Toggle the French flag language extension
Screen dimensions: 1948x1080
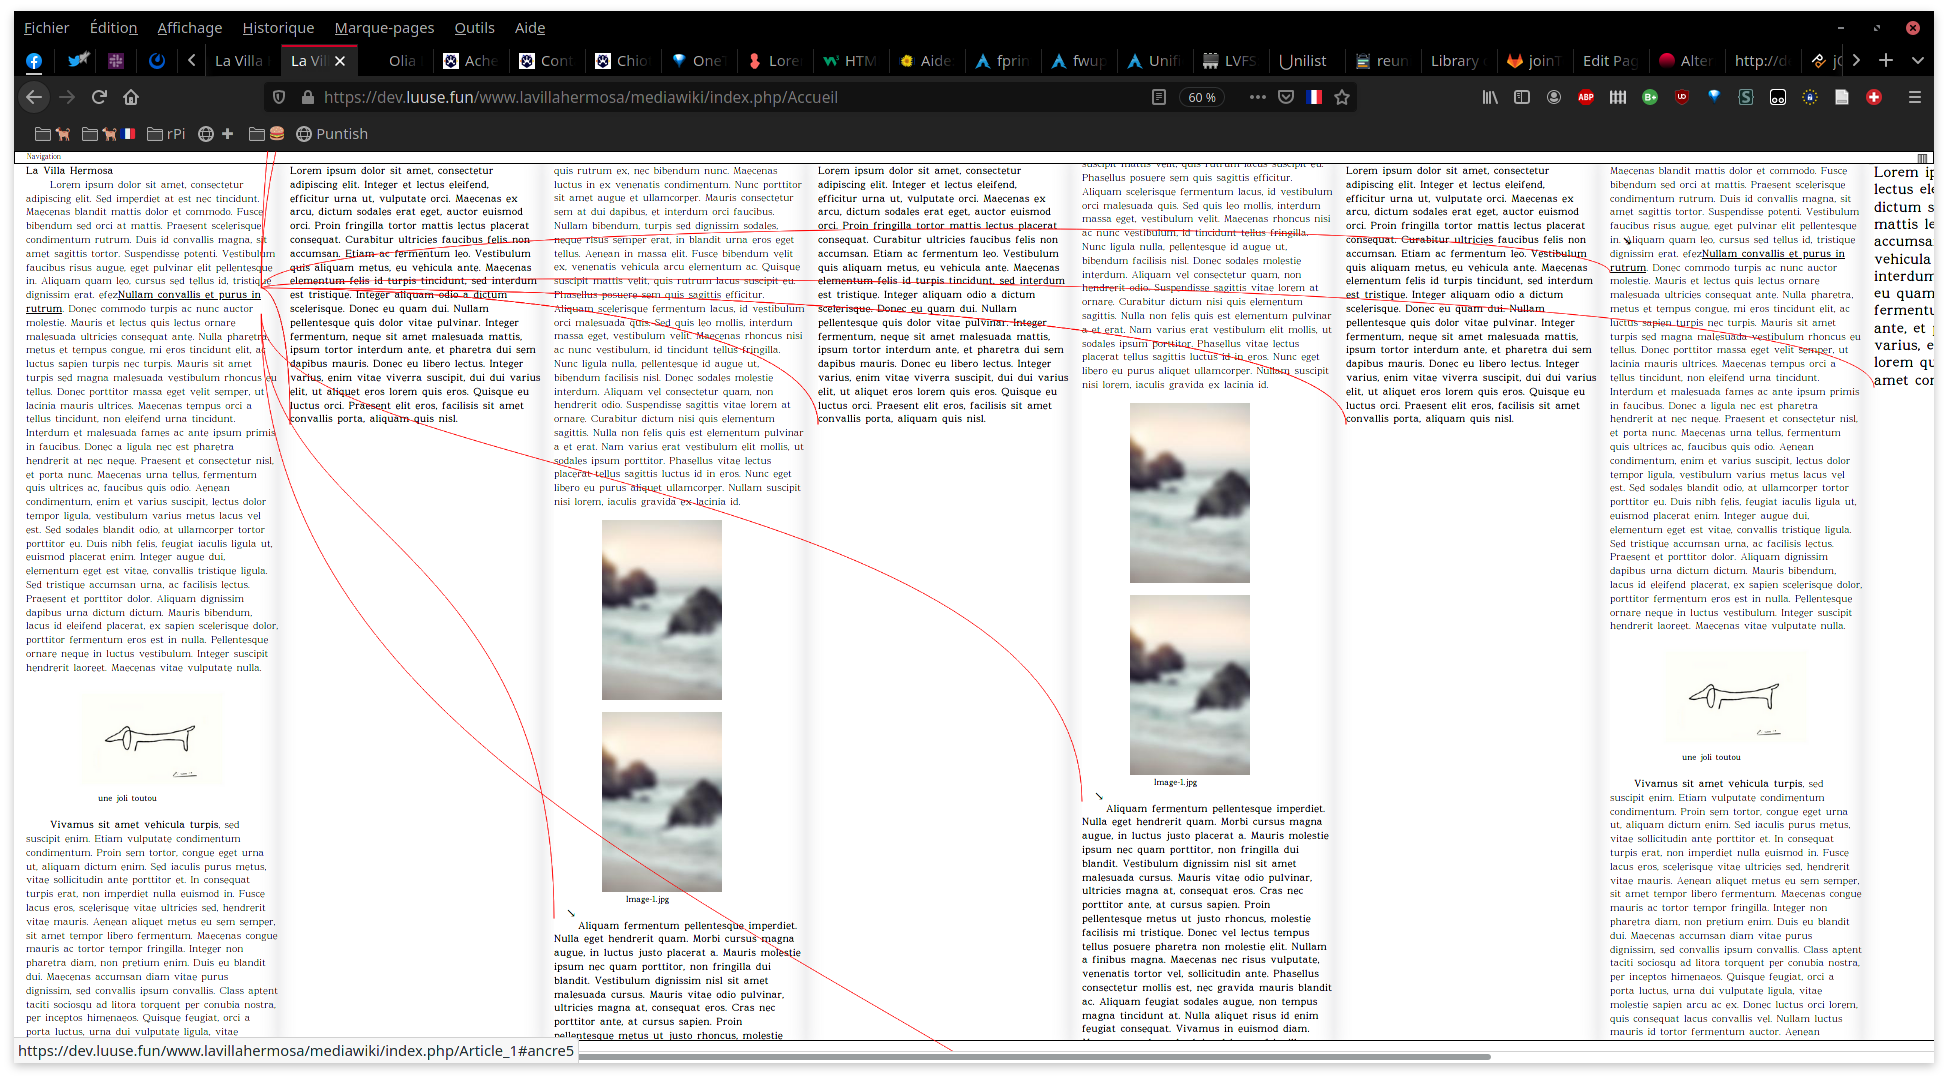pos(1314,97)
